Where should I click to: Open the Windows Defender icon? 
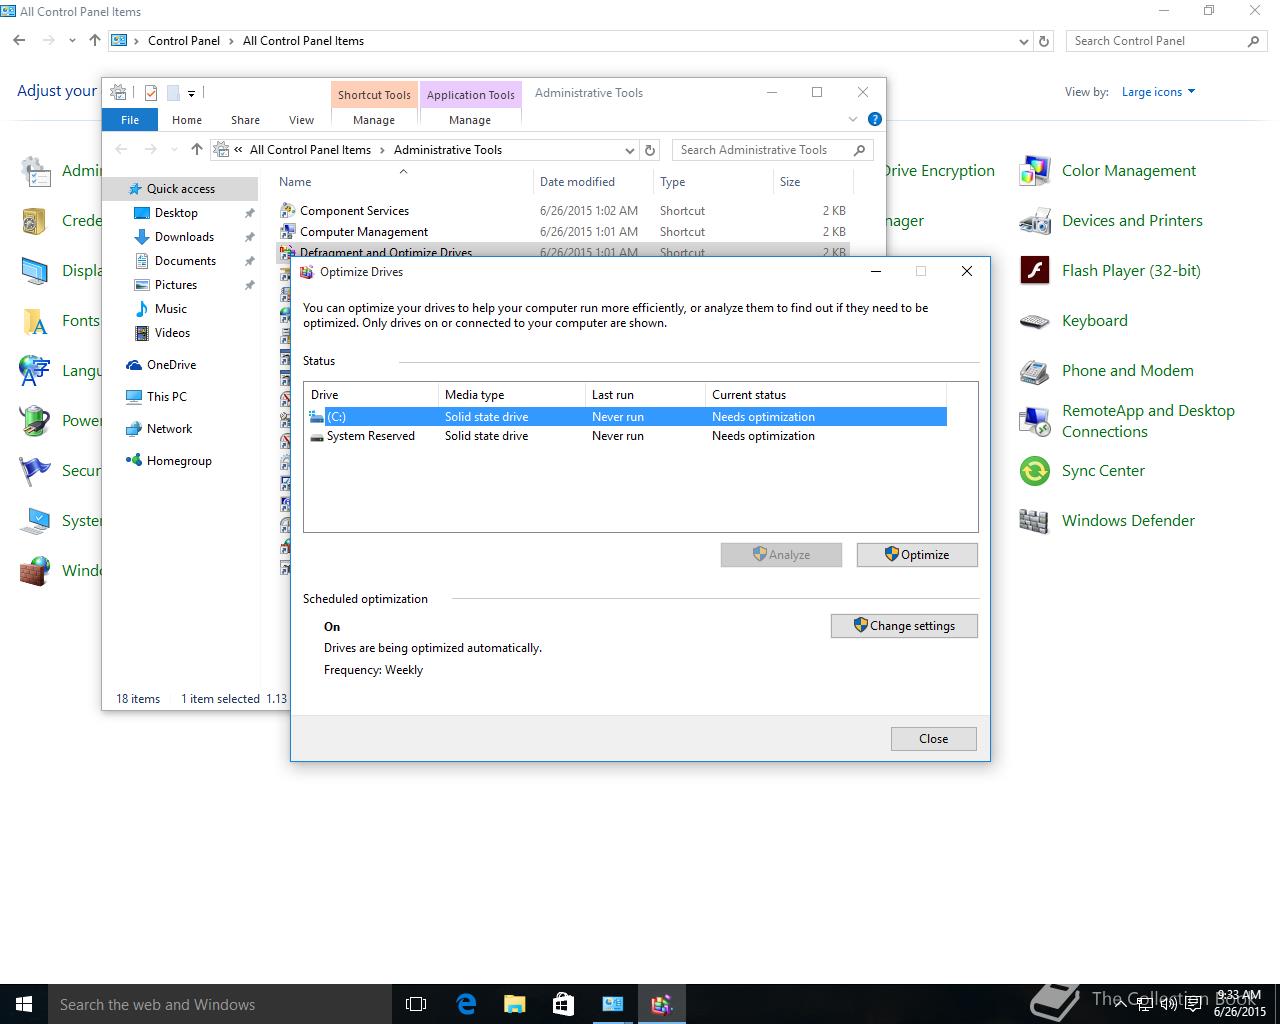pyautogui.click(x=1034, y=521)
